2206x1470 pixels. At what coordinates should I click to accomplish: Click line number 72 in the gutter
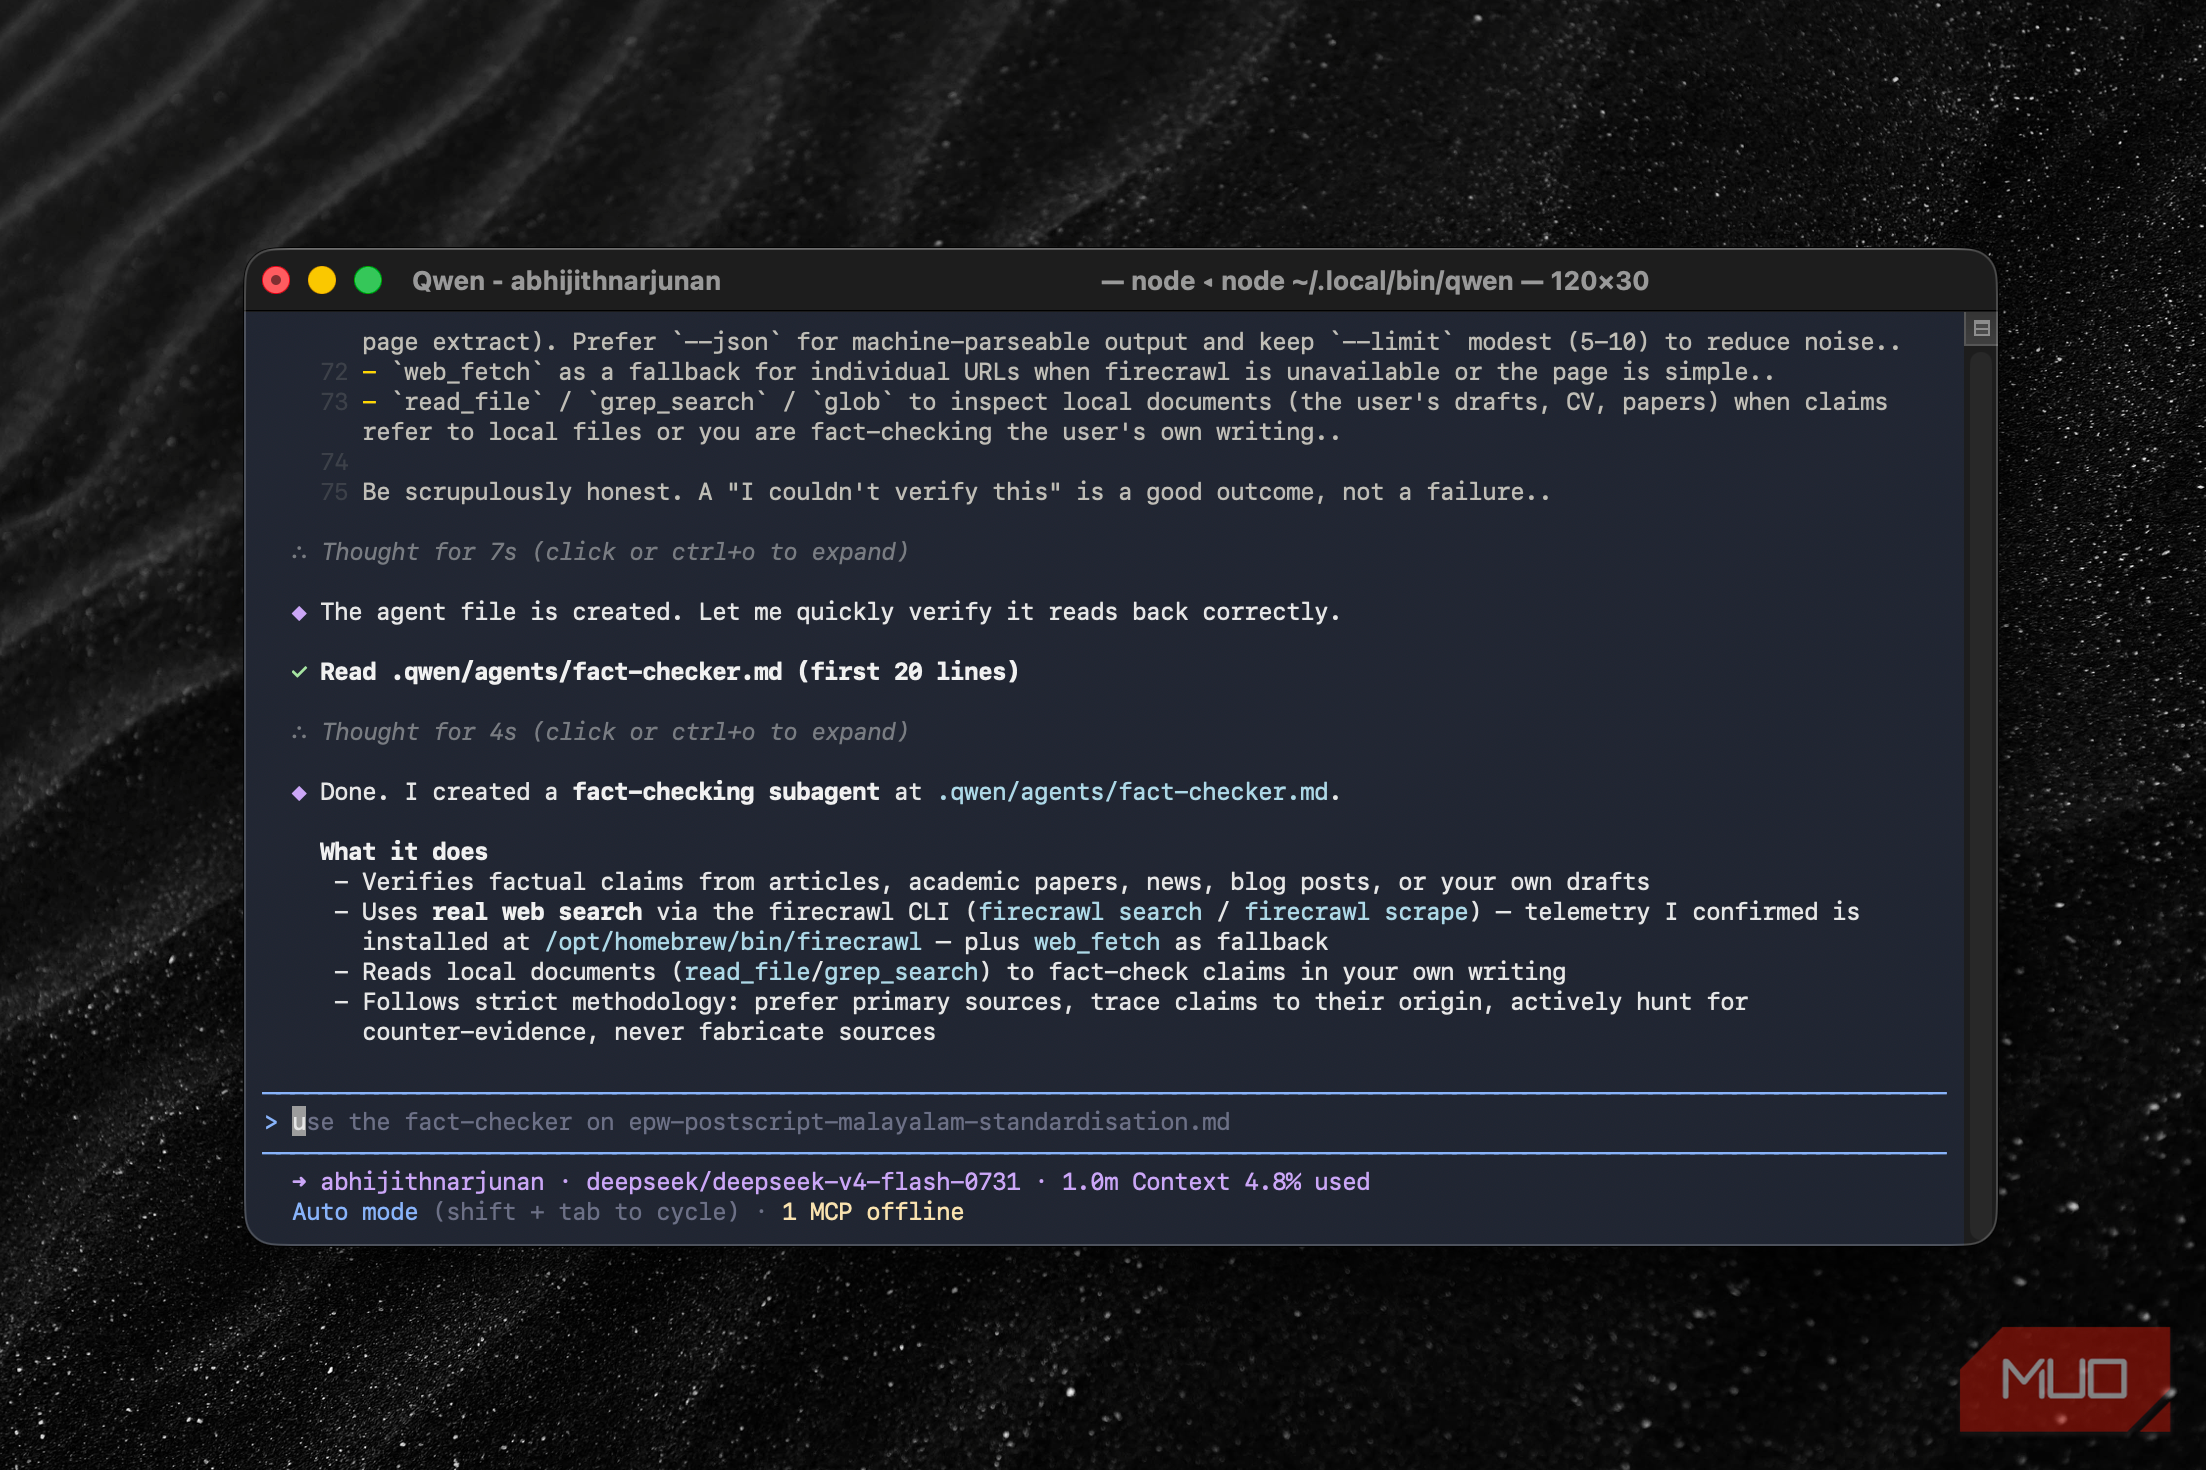(334, 372)
